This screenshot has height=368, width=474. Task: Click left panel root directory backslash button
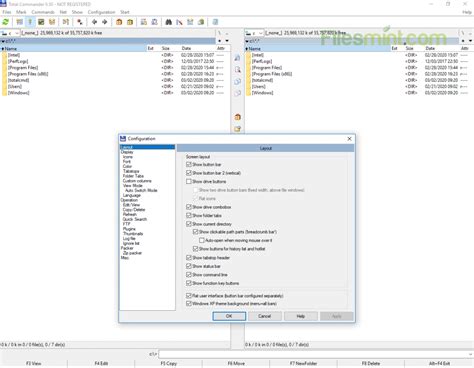pyautogui.click(x=219, y=33)
